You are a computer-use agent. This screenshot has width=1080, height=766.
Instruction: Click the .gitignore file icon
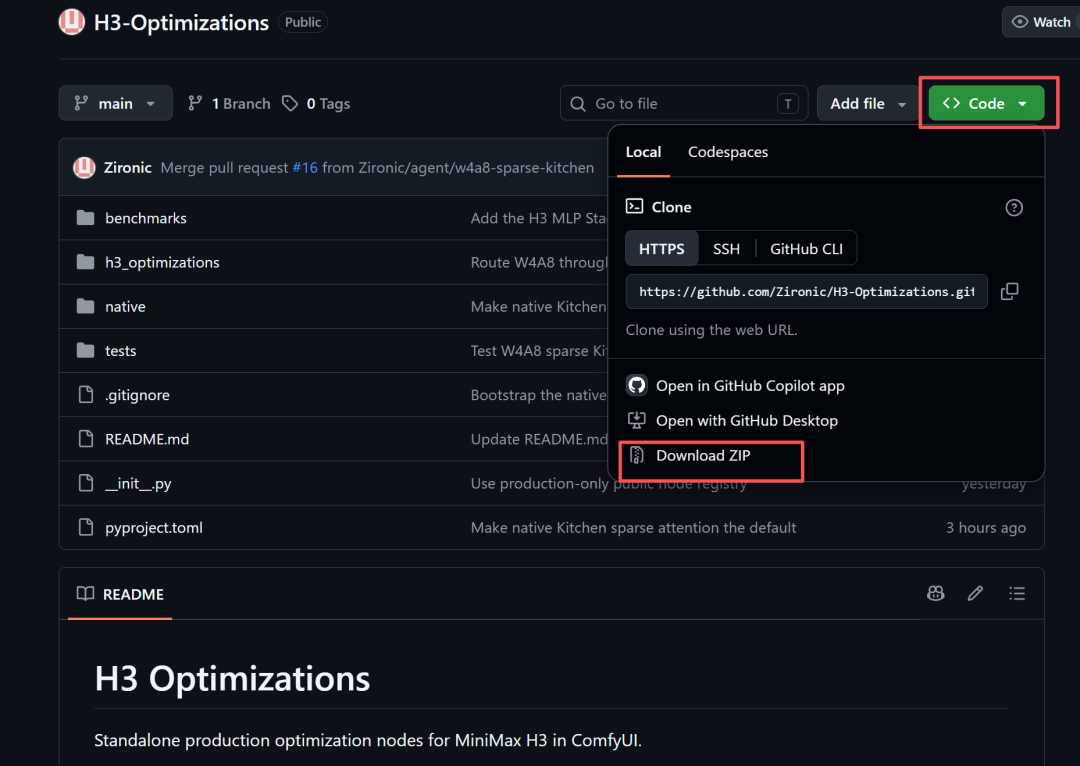[x=85, y=394]
